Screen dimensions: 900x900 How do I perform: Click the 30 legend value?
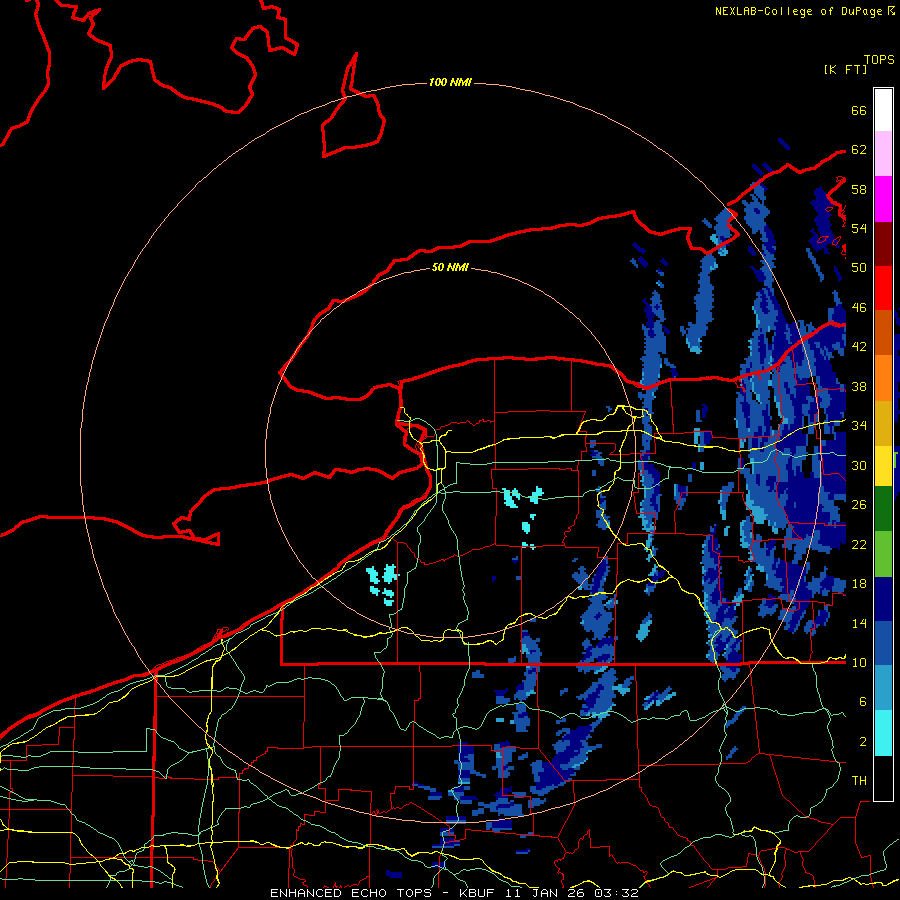point(859,465)
